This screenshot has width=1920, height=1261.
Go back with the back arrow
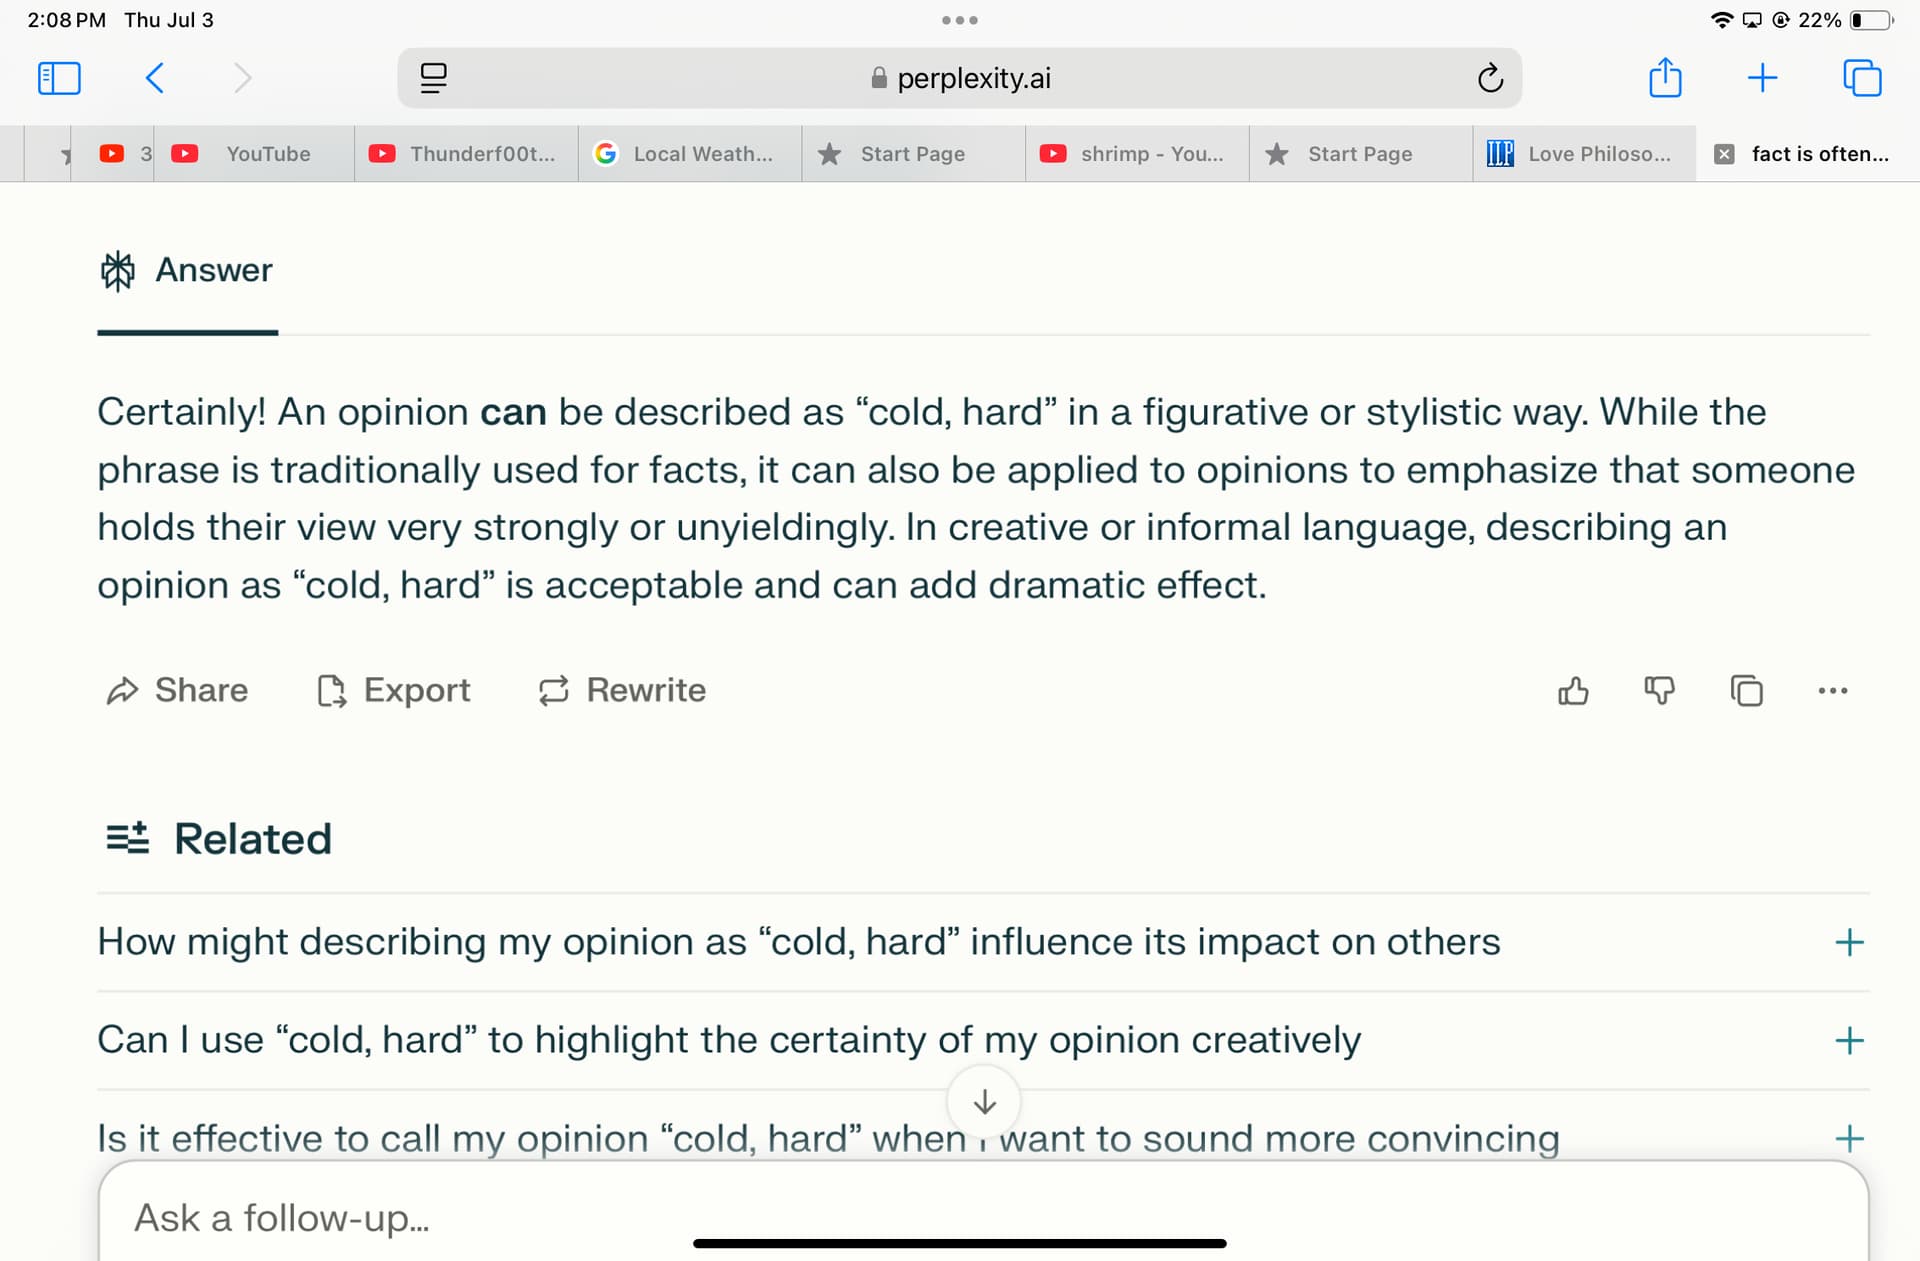(x=155, y=78)
